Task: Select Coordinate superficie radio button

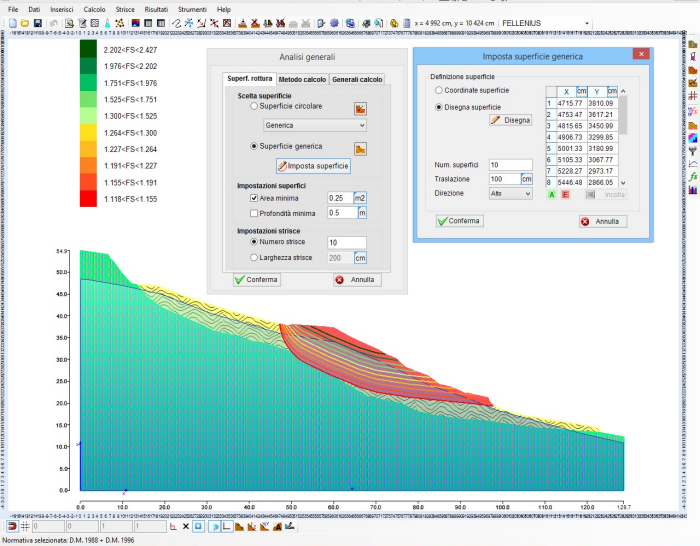Action: [x=439, y=90]
